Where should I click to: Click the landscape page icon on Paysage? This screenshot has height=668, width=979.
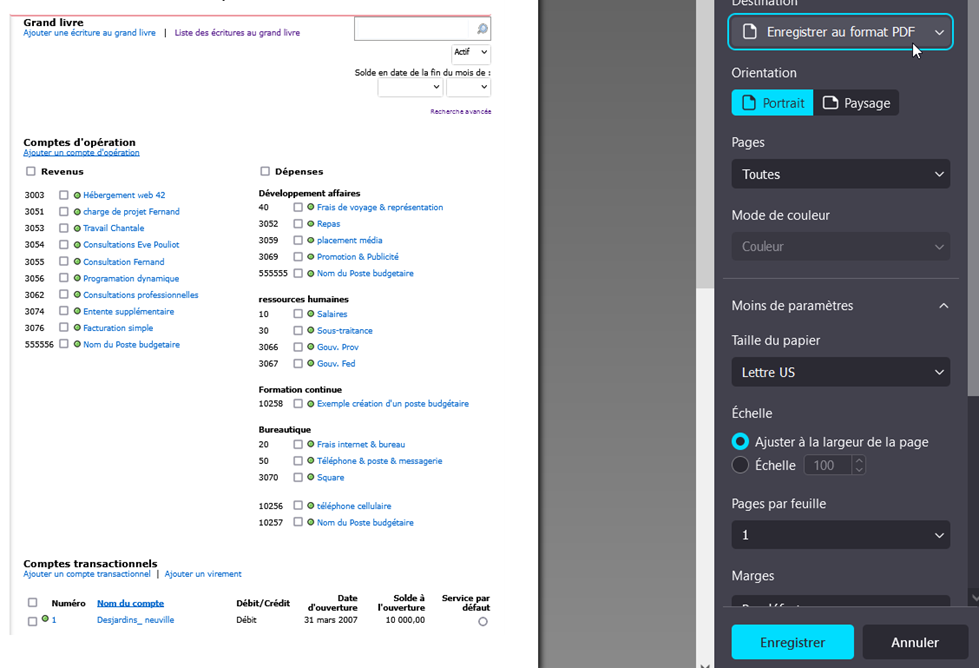830,103
